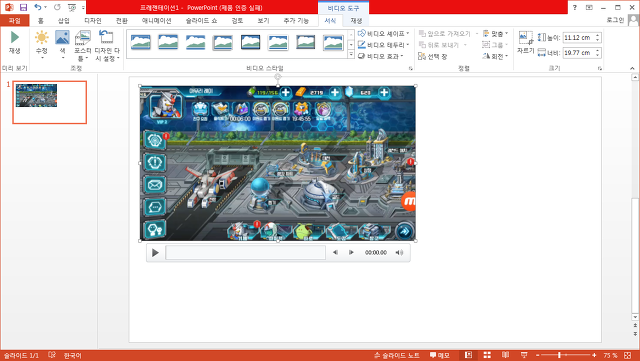
Task: Apply the eighth video style thumbnail
Action: click(x=333, y=42)
